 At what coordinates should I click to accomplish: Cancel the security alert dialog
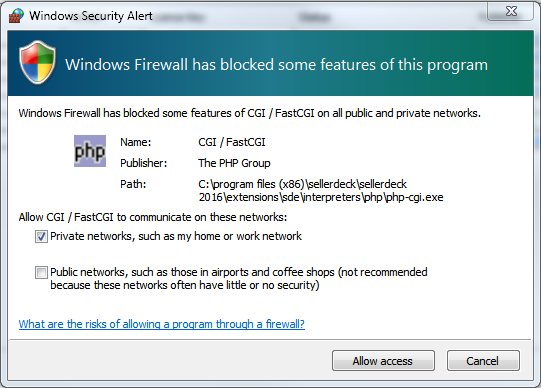tap(483, 361)
